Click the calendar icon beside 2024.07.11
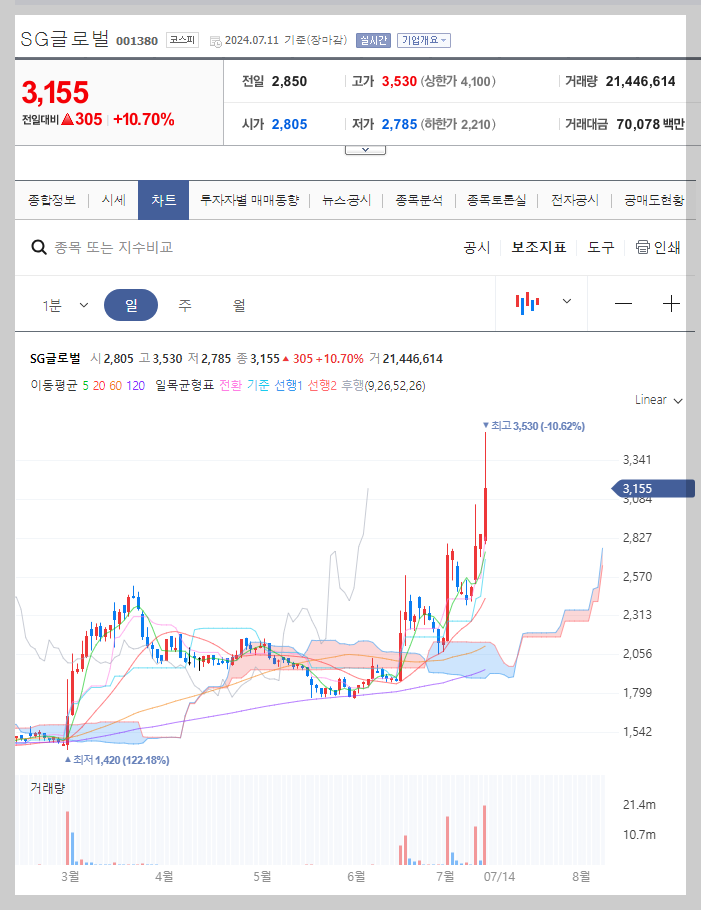Viewport: 701px width, 910px height. click(x=215, y=41)
